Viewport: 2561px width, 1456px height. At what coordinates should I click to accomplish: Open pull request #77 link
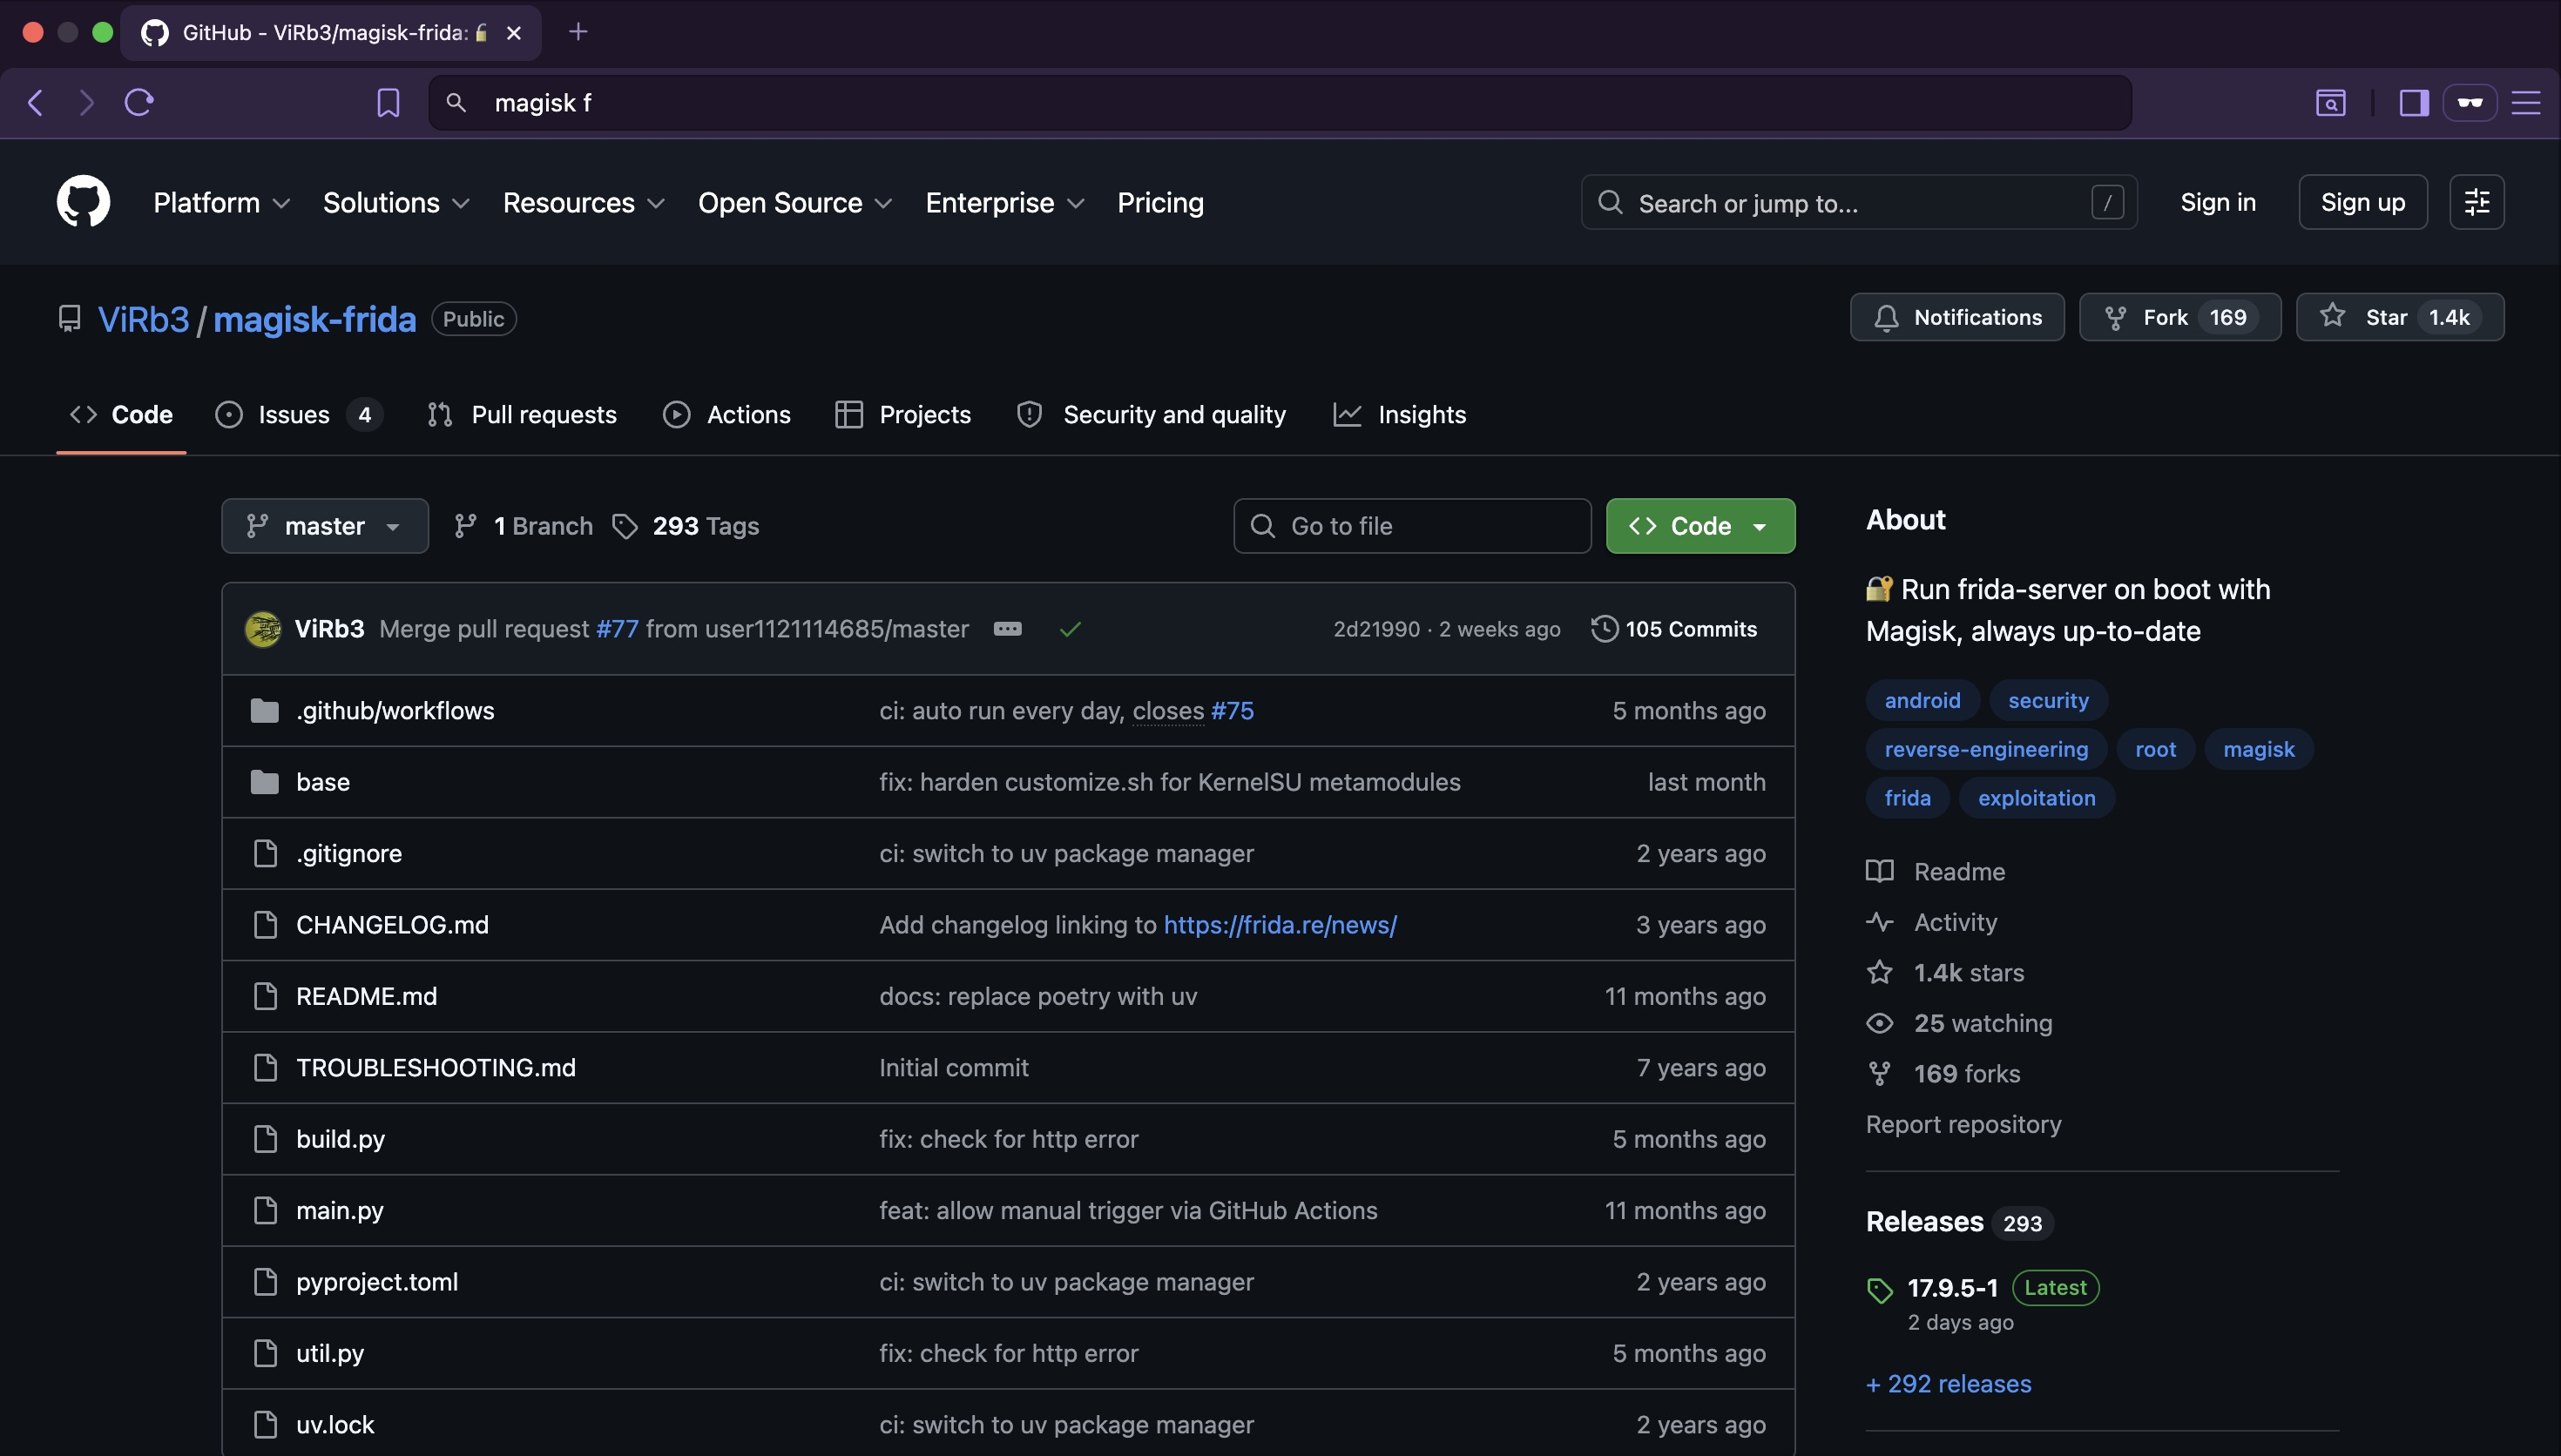click(x=617, y=629)
